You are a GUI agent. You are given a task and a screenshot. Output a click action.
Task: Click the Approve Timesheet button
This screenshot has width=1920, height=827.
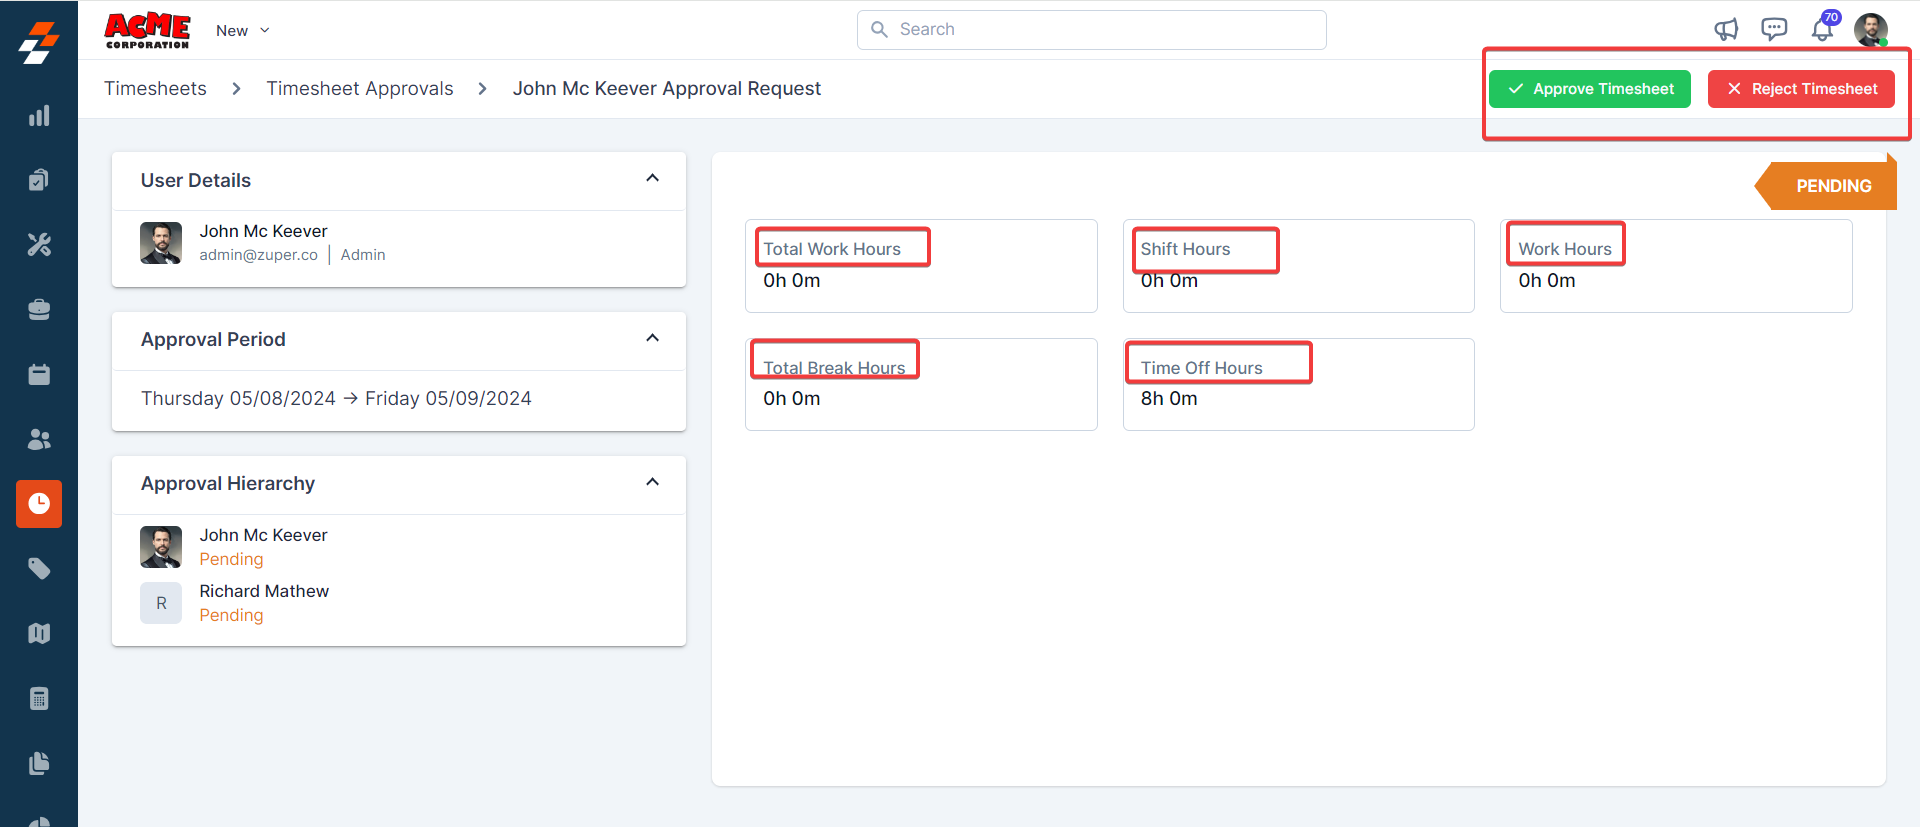[1589, 89]
